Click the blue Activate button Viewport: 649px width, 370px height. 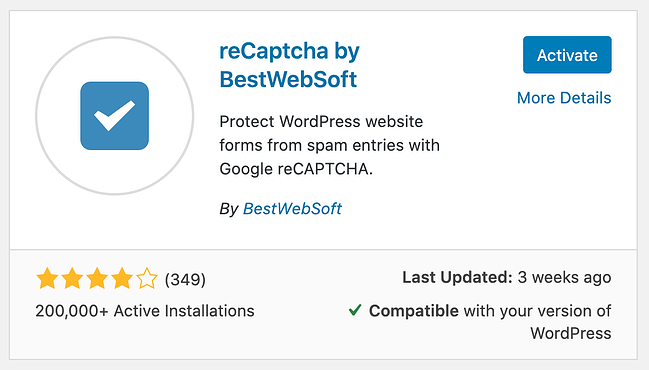tap(567, 55)
